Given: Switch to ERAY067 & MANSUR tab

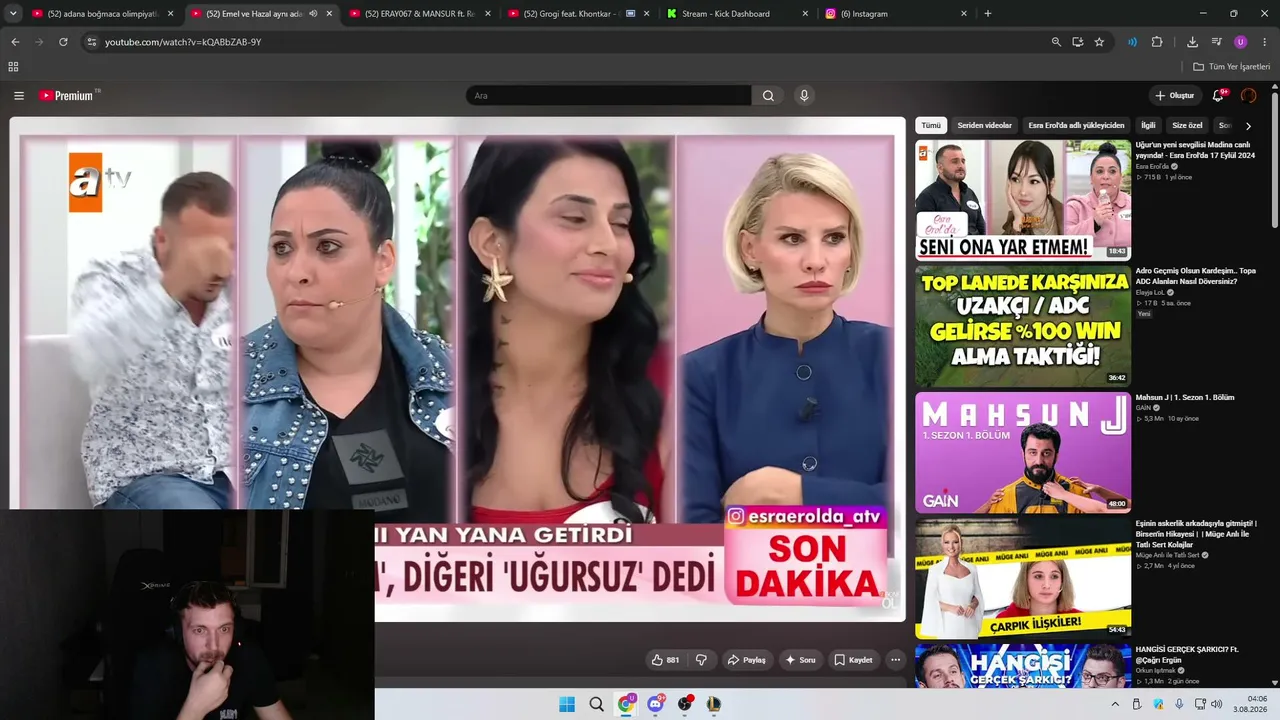Looking at the screenshot, I should 420,14.
